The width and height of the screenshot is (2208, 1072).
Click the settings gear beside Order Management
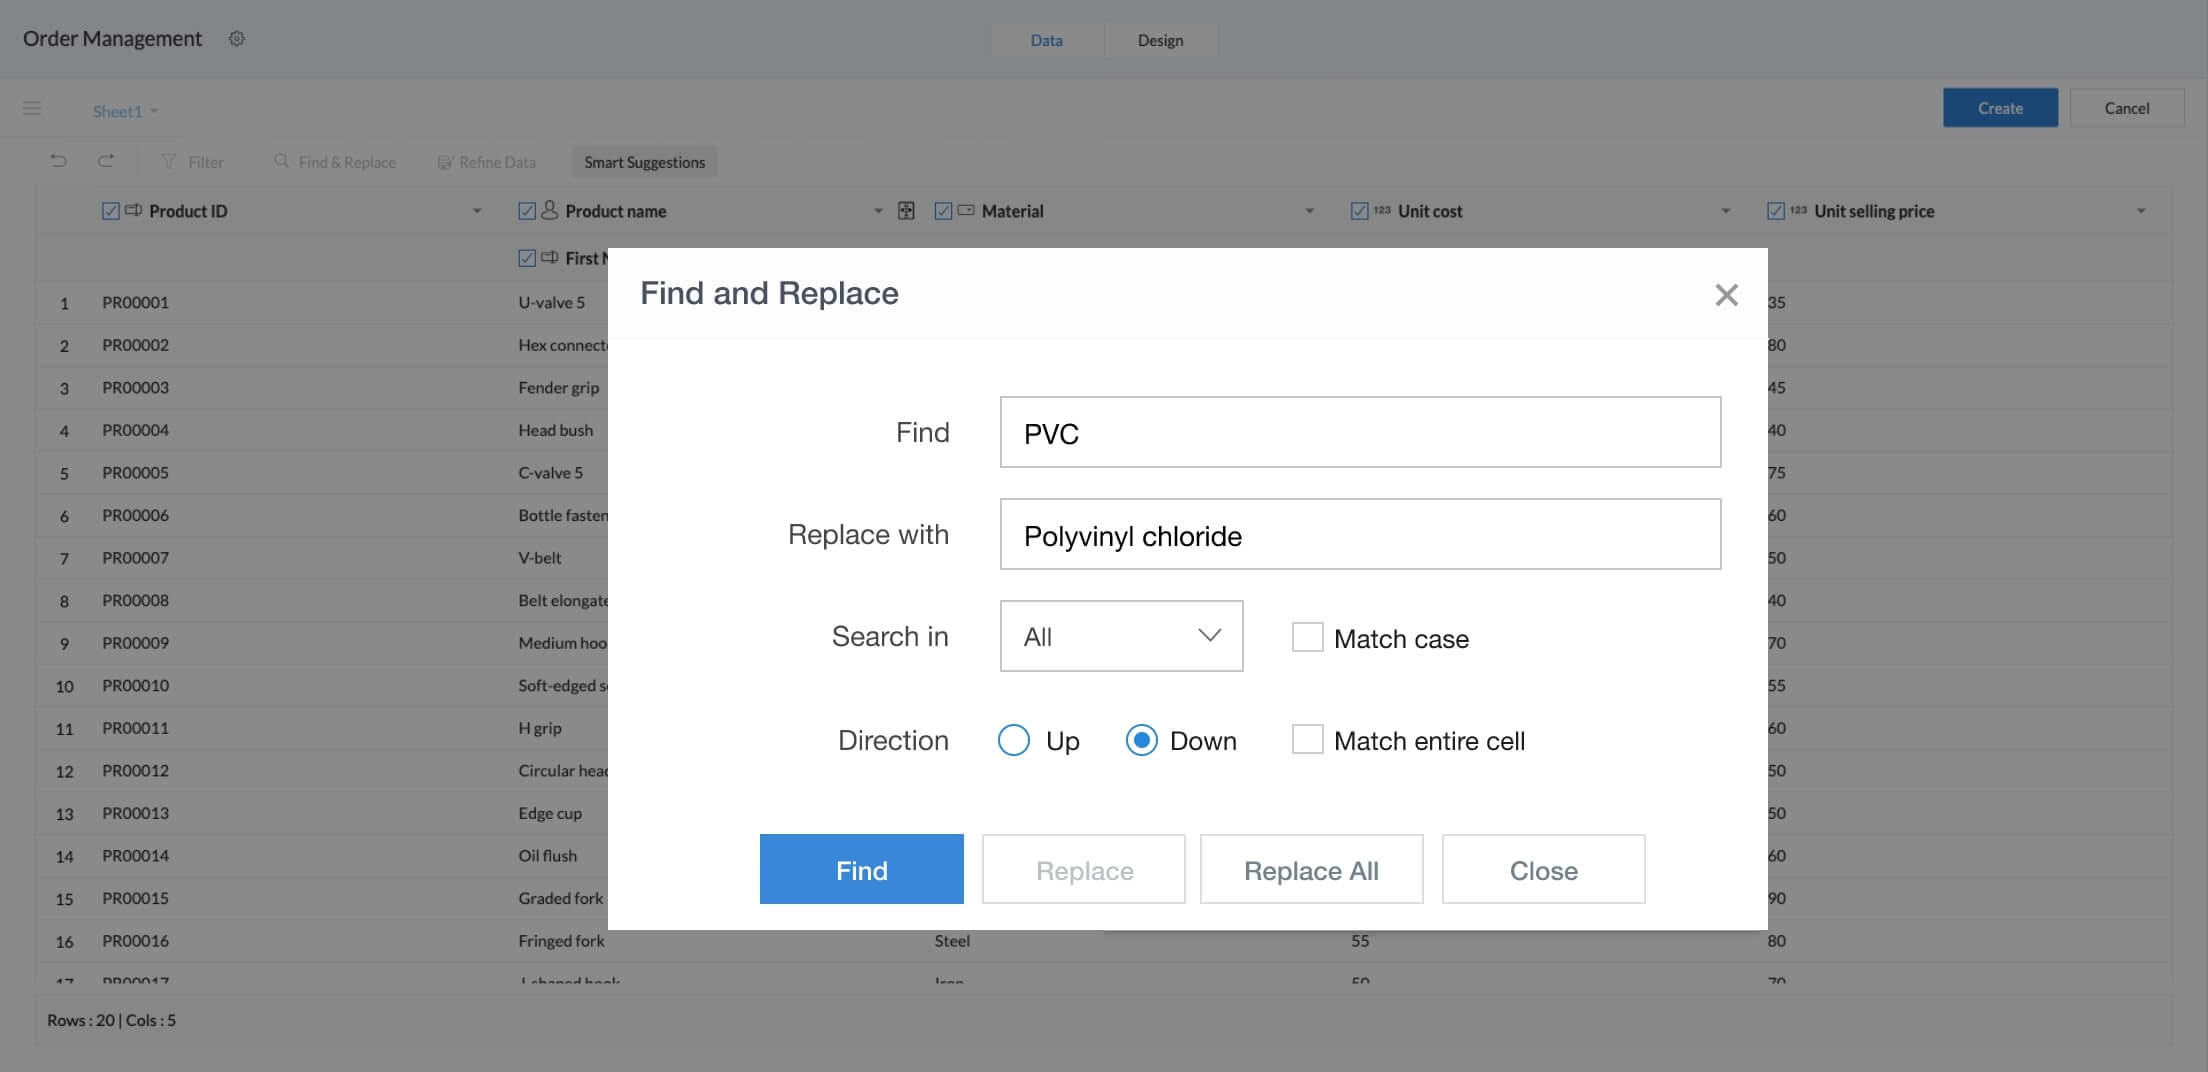click(x=236, y=39)
